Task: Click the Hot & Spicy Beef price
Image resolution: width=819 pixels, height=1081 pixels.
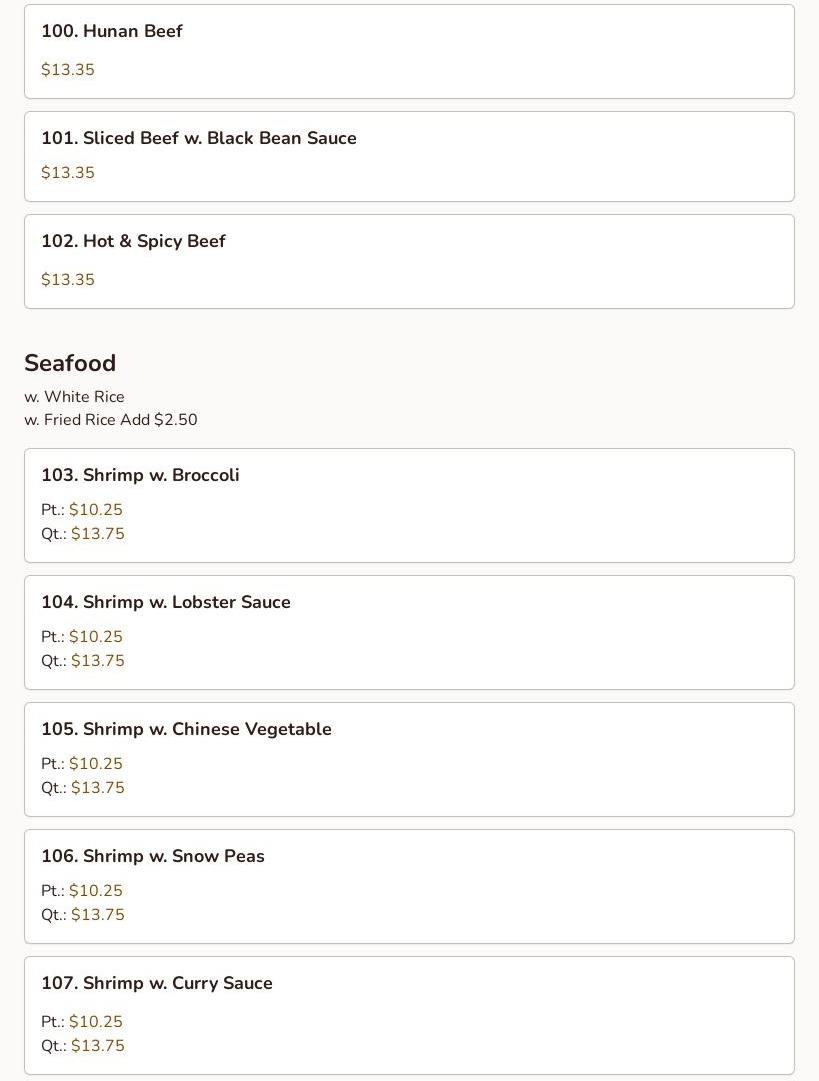Action: [x=68, y=280]
